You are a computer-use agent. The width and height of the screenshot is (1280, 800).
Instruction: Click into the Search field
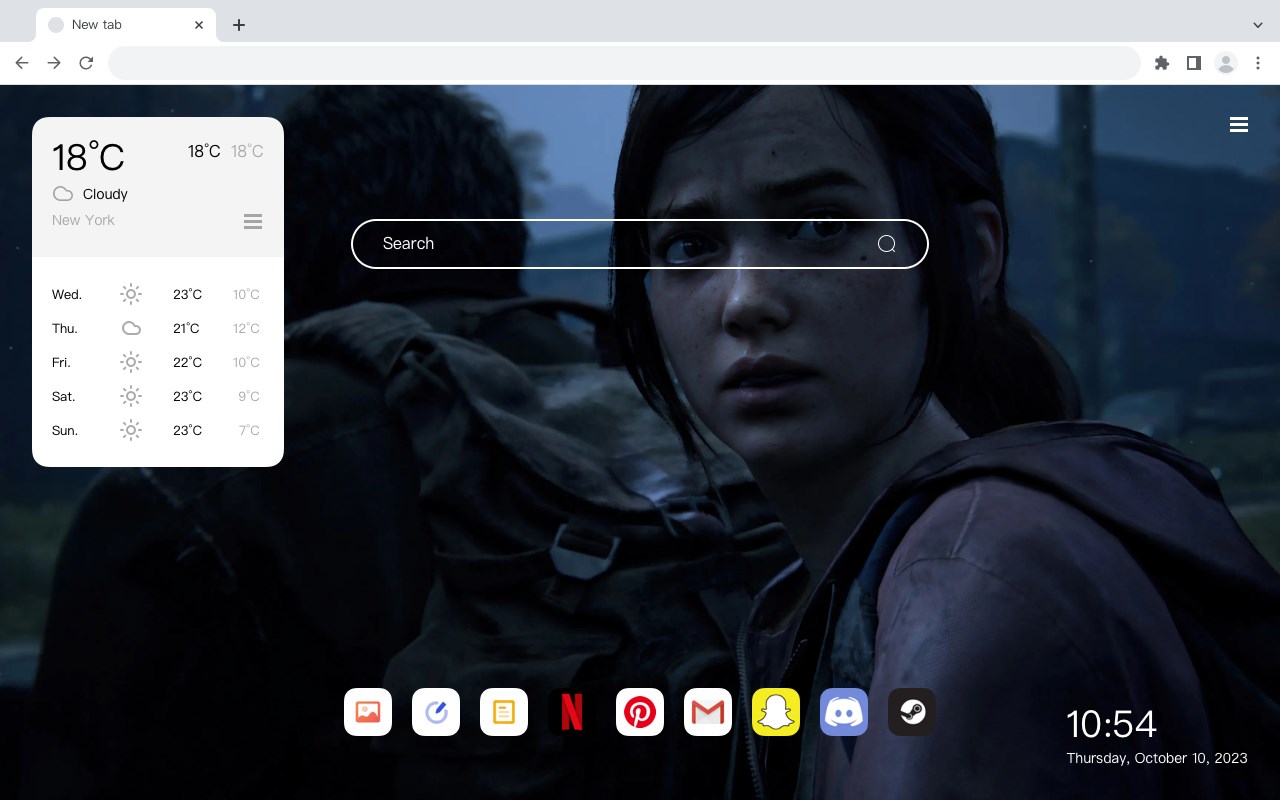[x=640, y=244]
